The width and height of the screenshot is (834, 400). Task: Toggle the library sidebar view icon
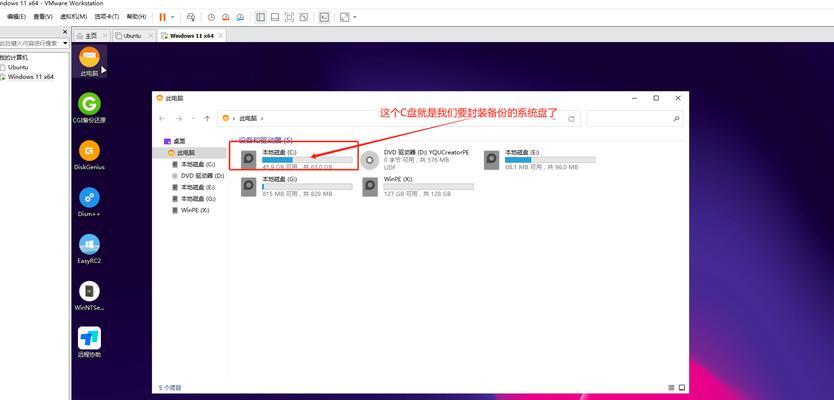coord(260,17)
